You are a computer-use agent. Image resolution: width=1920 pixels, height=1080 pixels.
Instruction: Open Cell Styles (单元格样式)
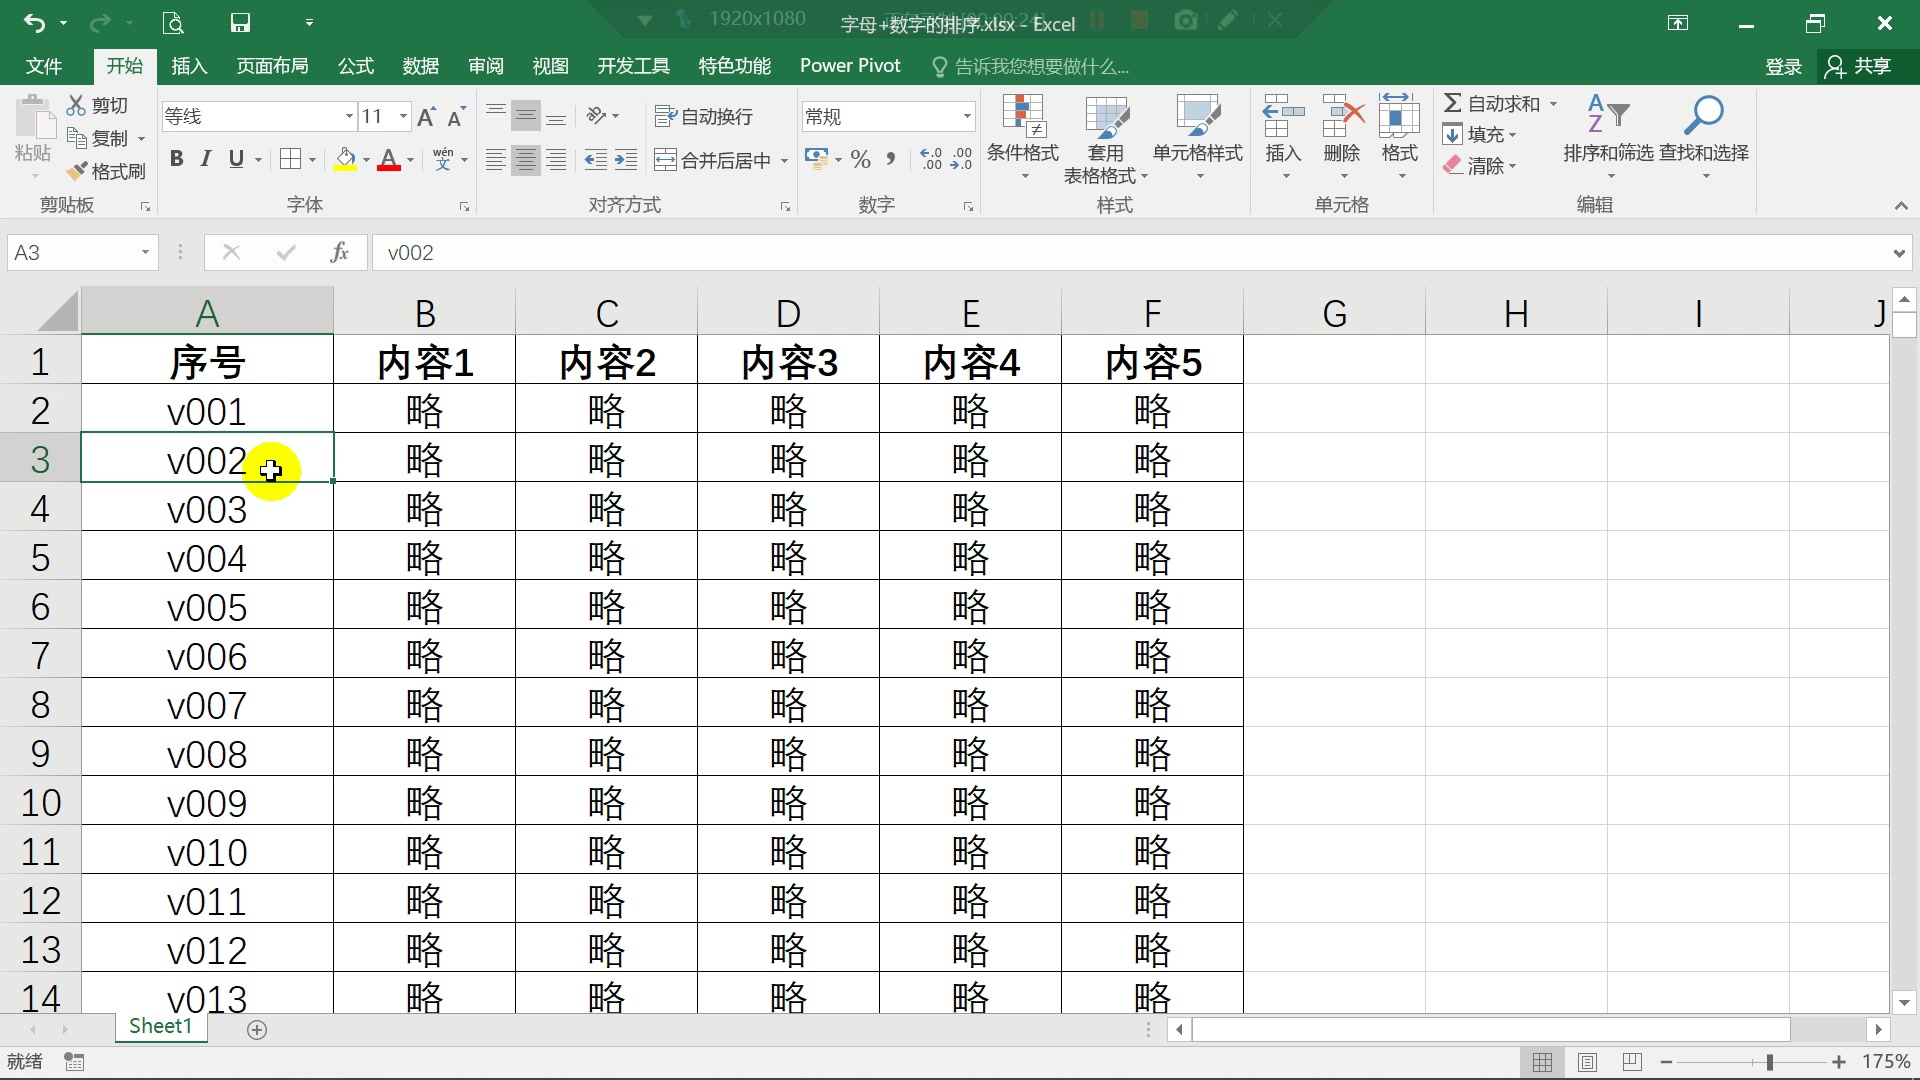(x=1198, y=137)
